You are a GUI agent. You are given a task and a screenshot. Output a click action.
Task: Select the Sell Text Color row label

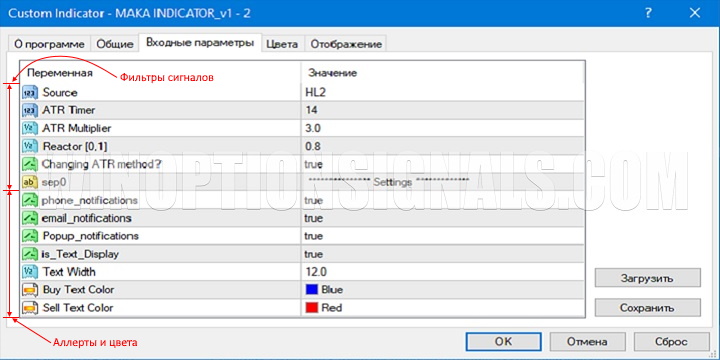click(x=78, y=308)
